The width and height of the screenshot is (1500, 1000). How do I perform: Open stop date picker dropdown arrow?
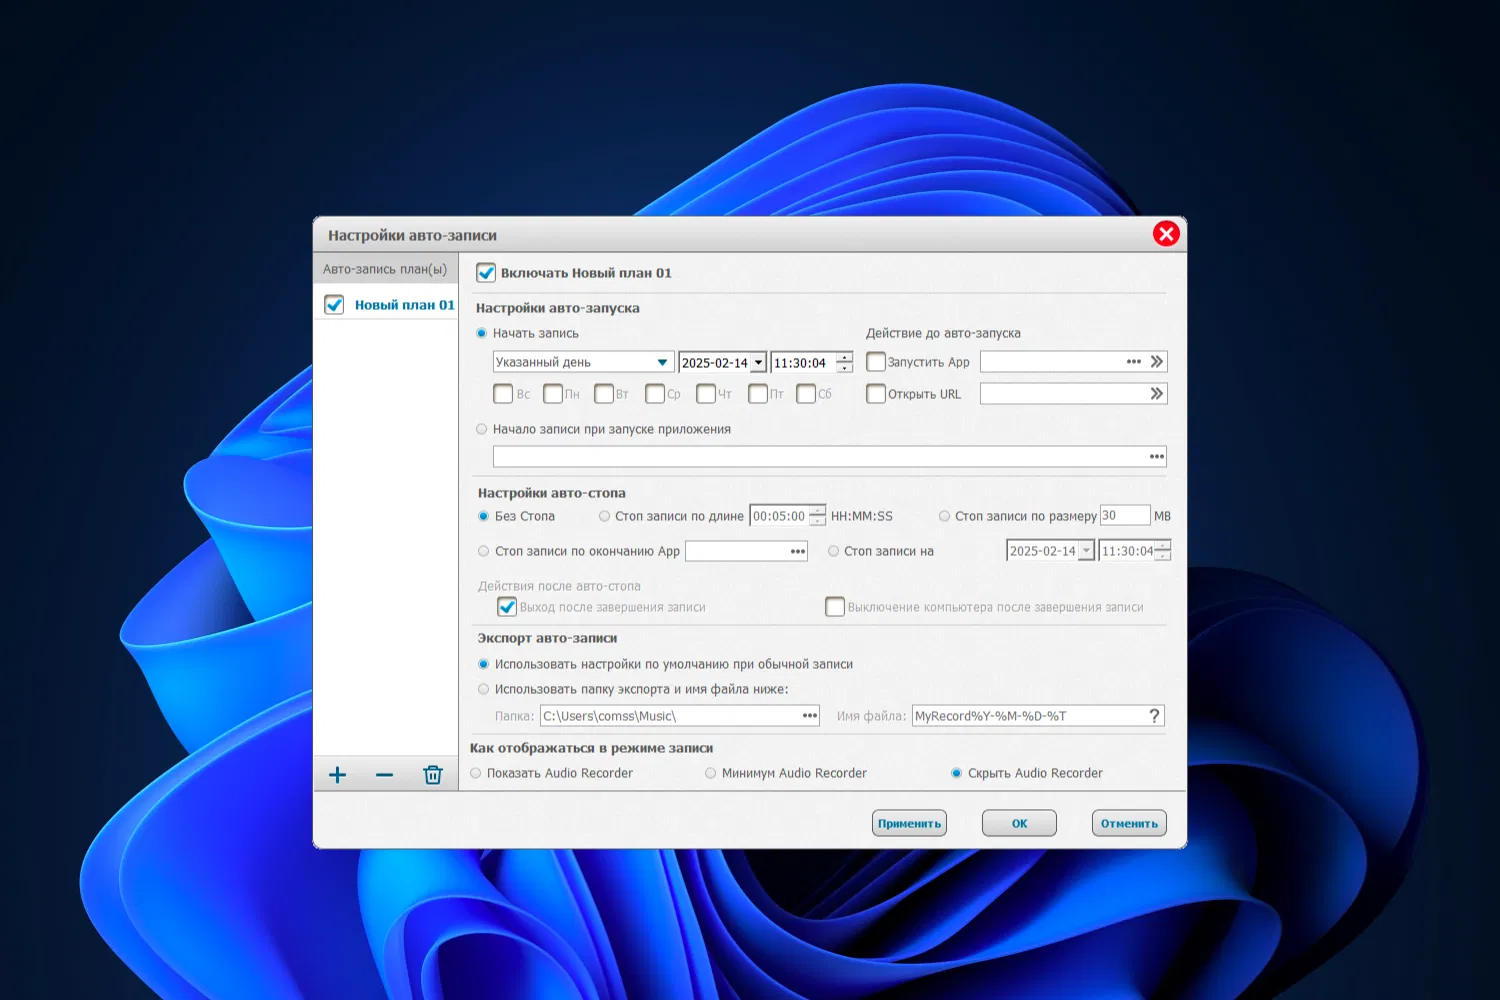click(x=1086, y=551)
